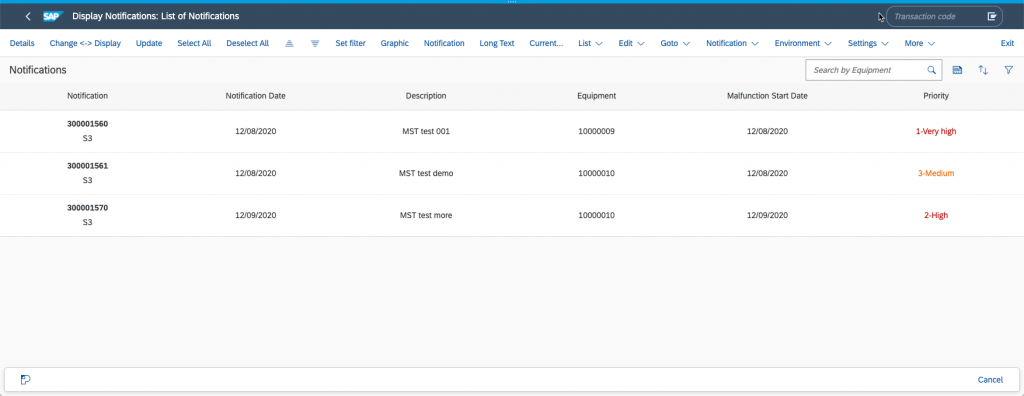
Task: Click description MST test demo
Action: point(426,173)
